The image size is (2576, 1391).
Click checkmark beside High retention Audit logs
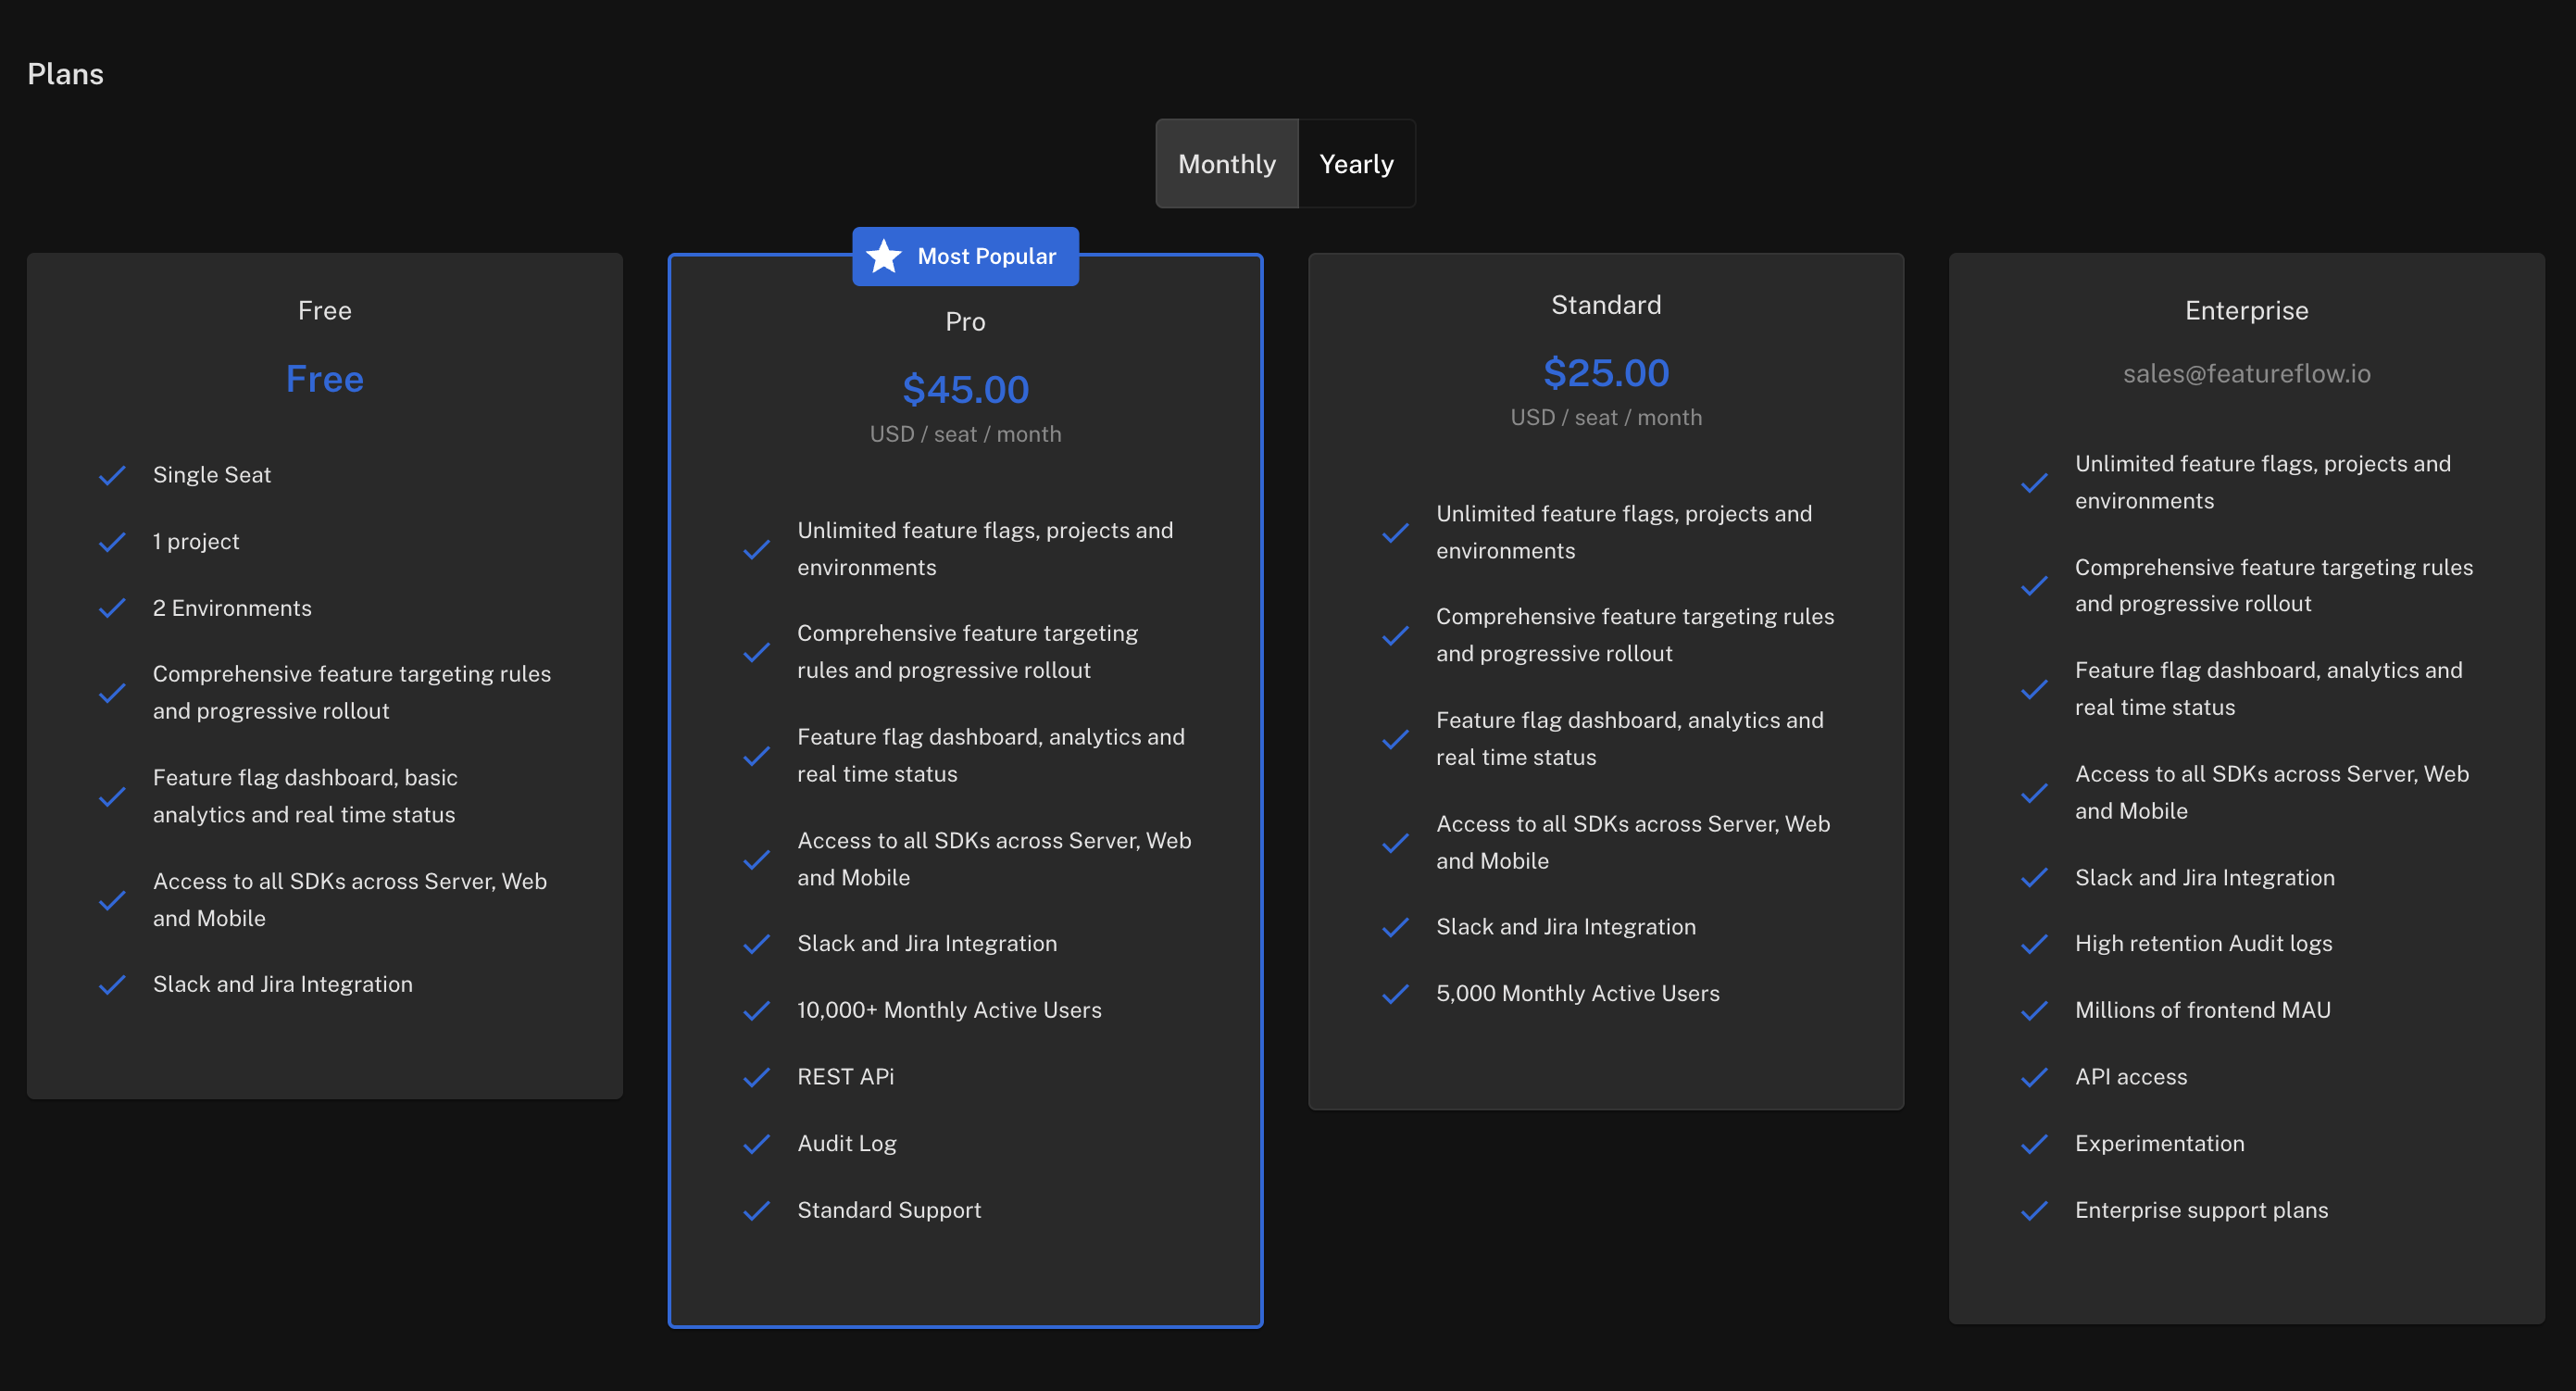pos(2034,944)
